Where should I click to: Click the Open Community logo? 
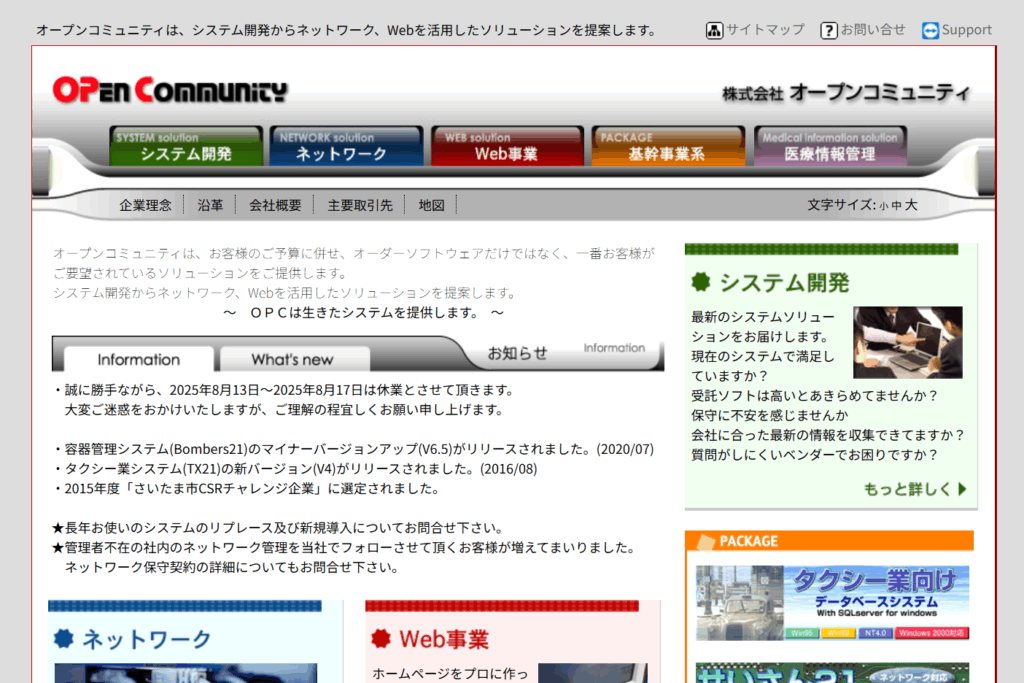[x=170, y=91]
